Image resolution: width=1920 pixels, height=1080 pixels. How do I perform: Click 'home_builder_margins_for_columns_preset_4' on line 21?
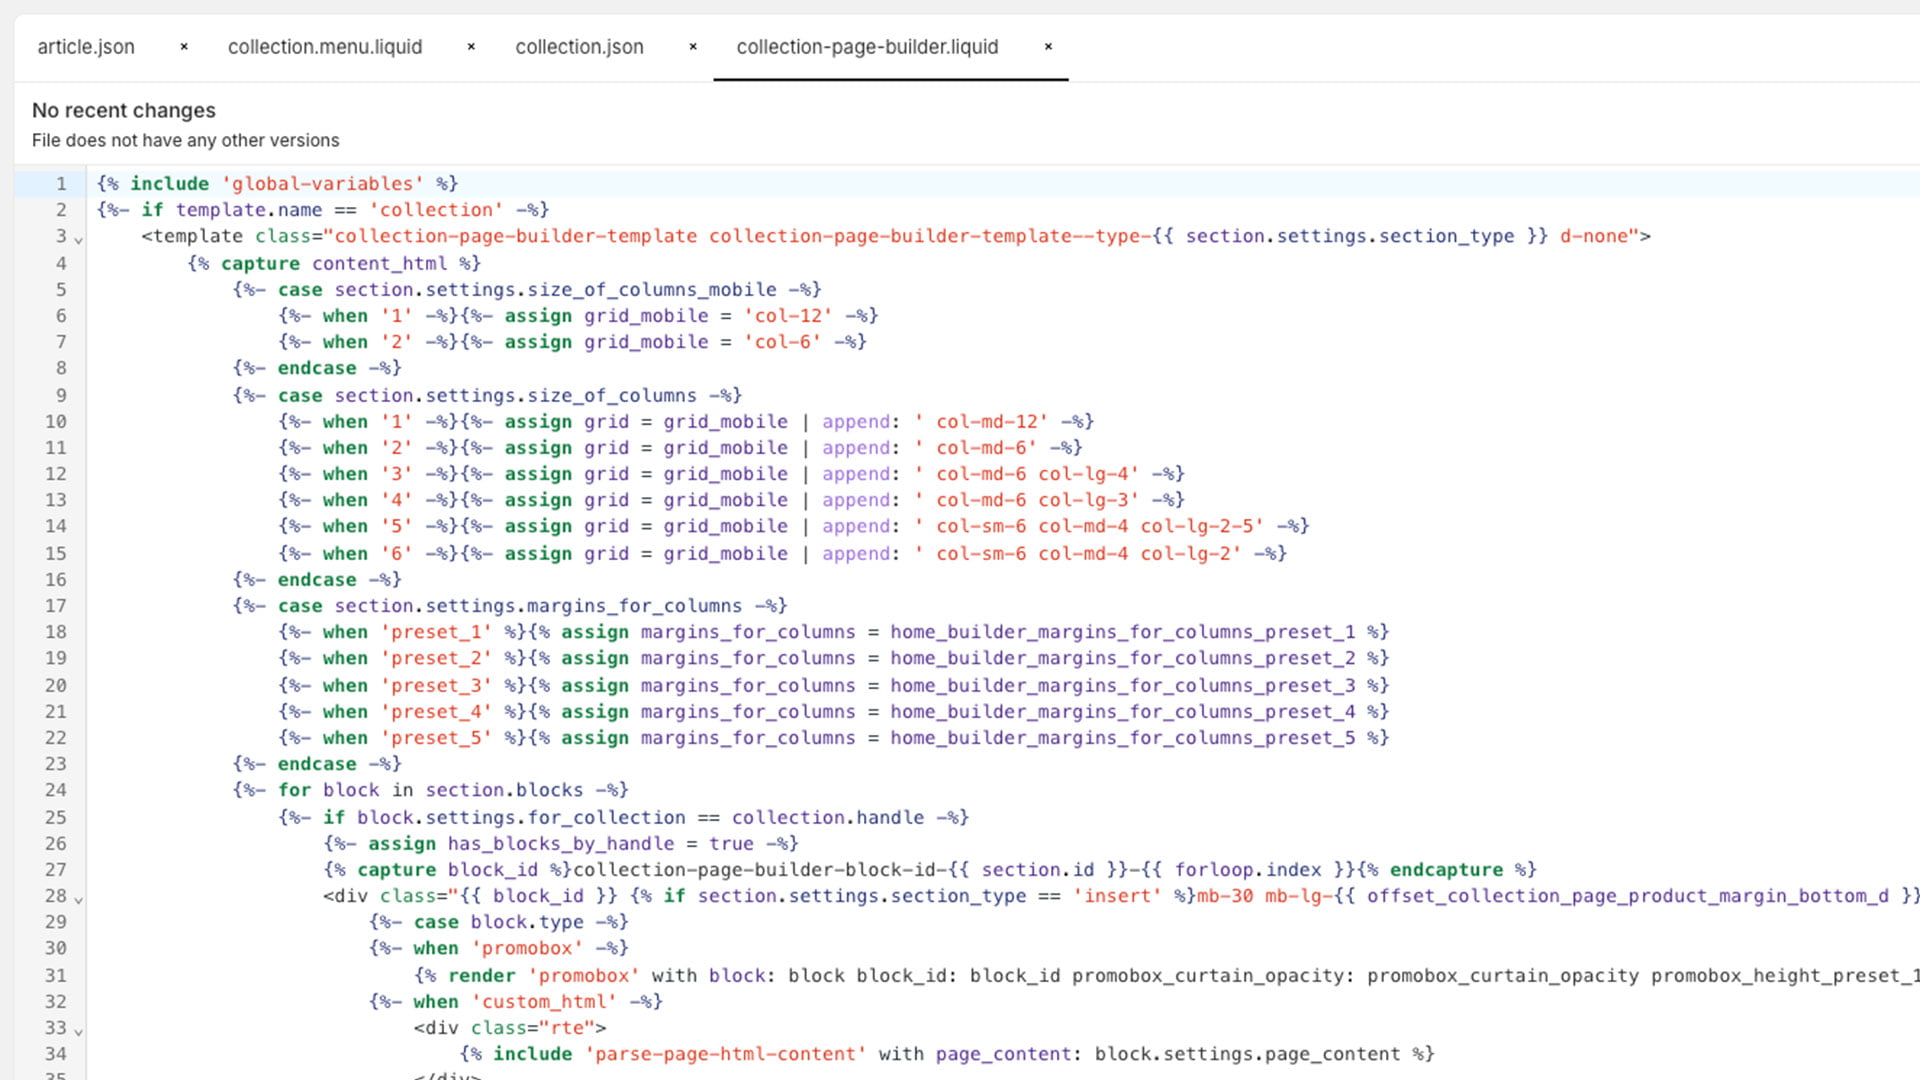point(1123,712)
